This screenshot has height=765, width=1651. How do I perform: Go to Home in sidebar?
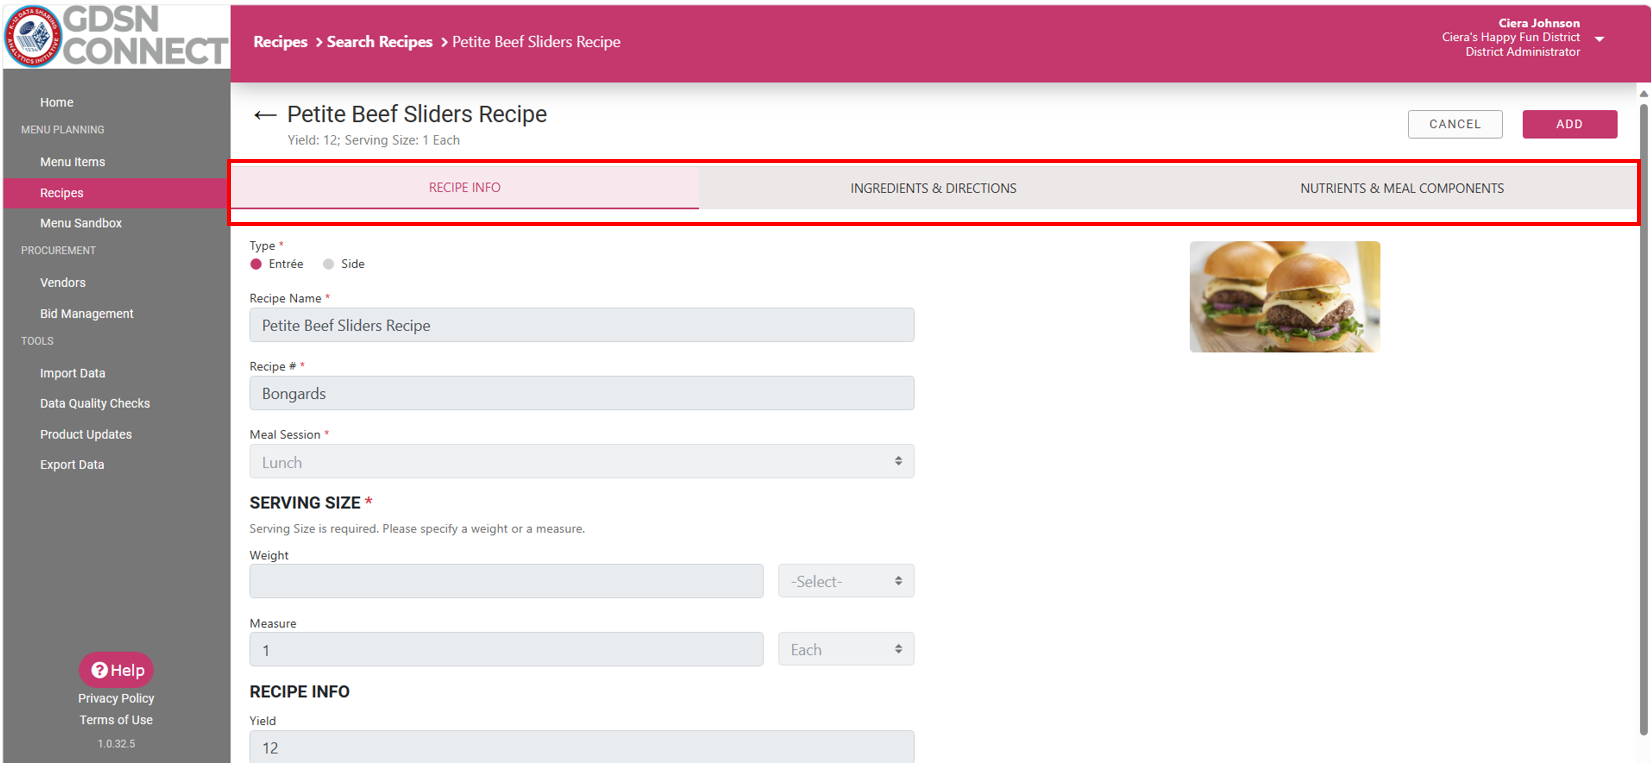coord(57,102)
